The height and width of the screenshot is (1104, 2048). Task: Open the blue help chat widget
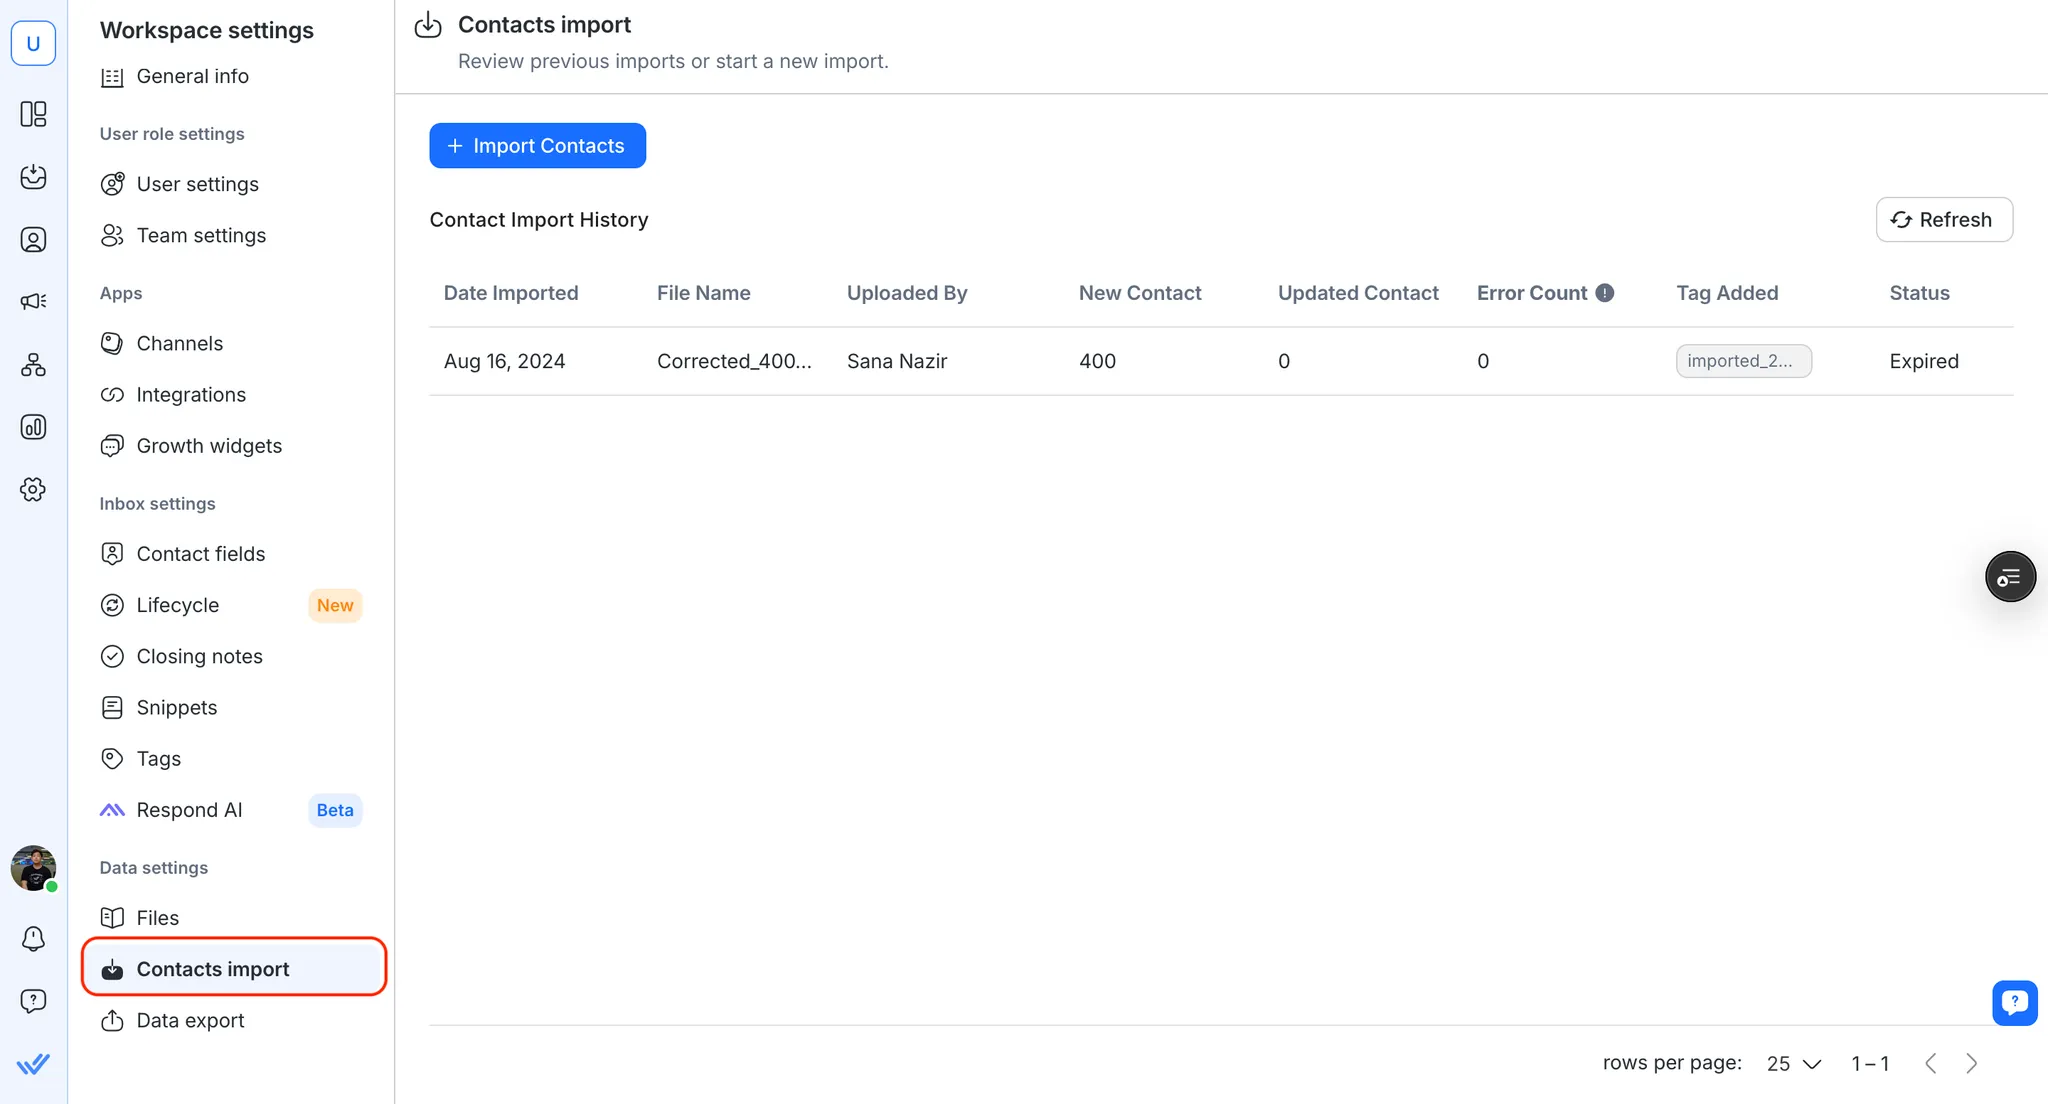coord(2014,1002)
